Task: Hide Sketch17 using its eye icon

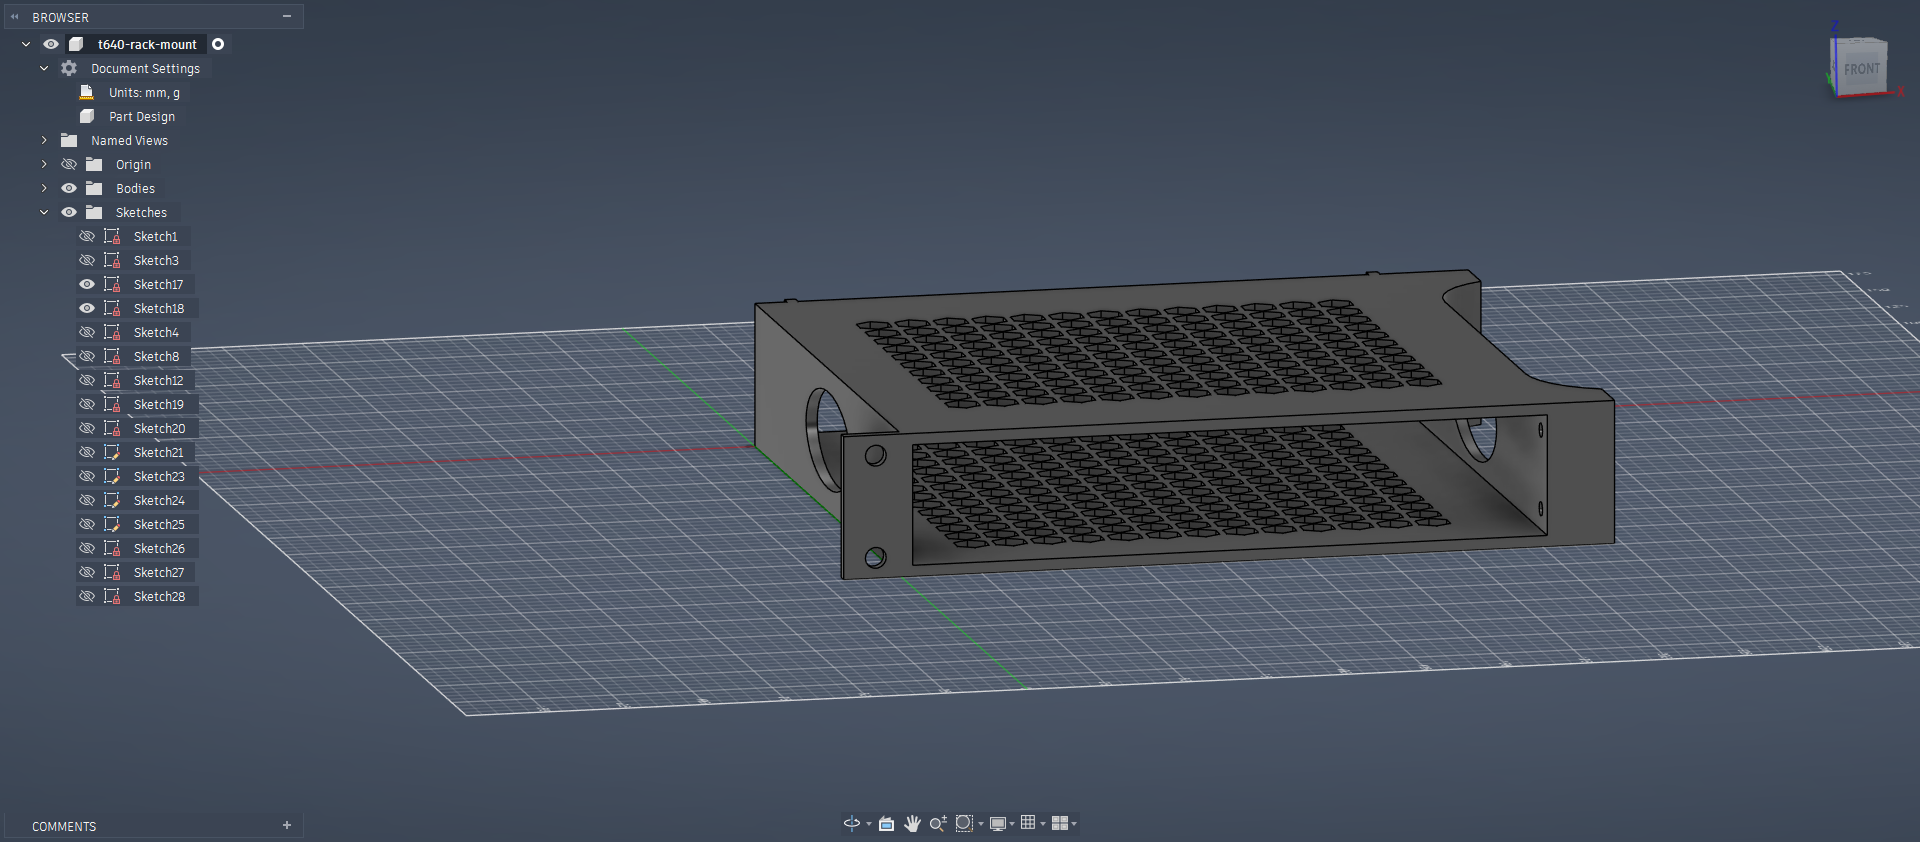Action: point(87,284)
